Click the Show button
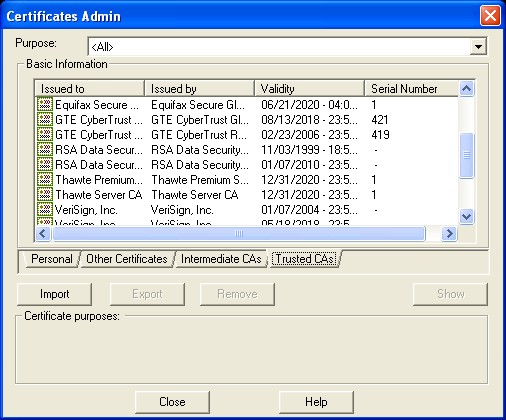 click(450, 294)
